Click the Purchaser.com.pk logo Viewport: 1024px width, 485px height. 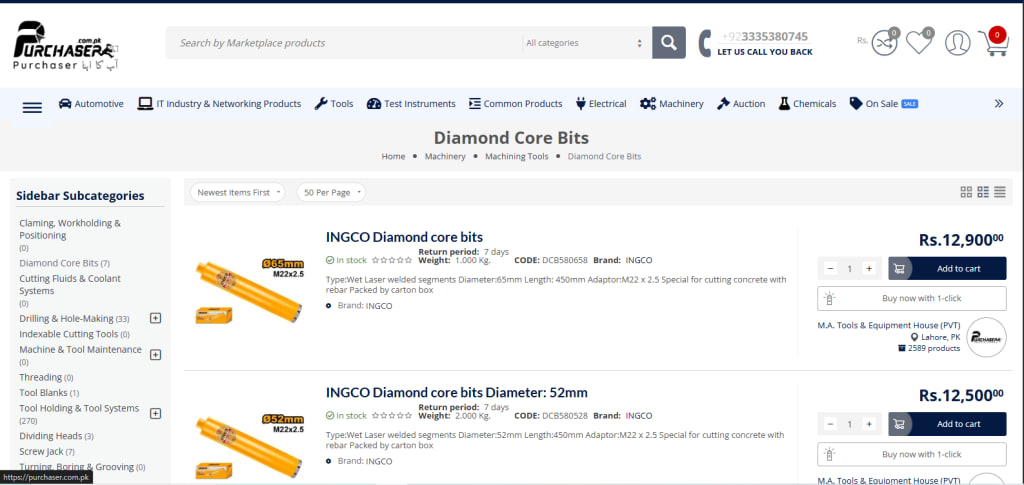(x=65, y=44)
